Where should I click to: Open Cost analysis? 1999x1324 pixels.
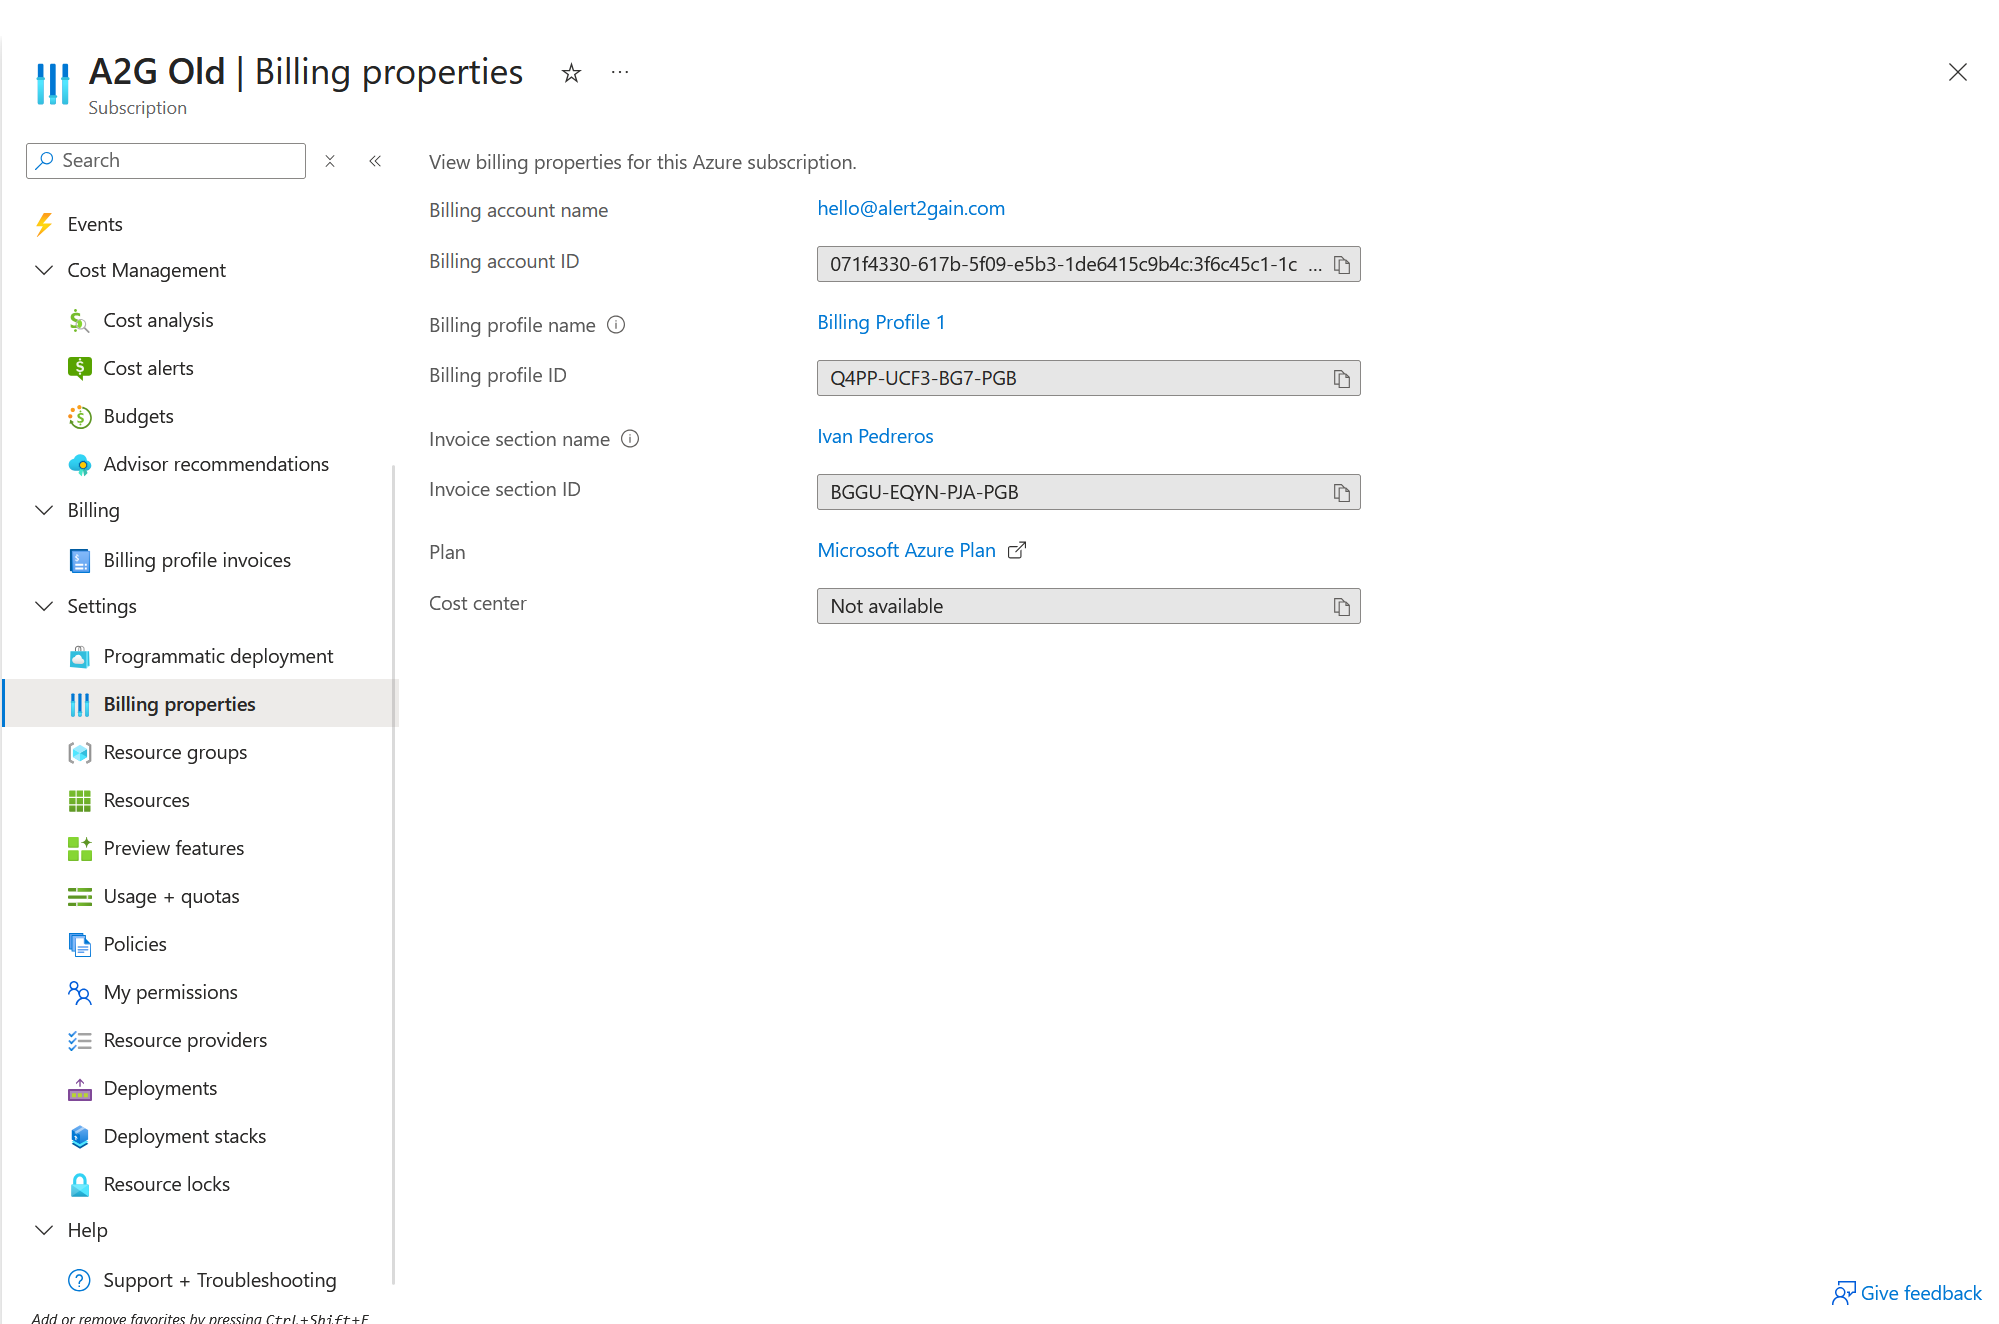158,320
